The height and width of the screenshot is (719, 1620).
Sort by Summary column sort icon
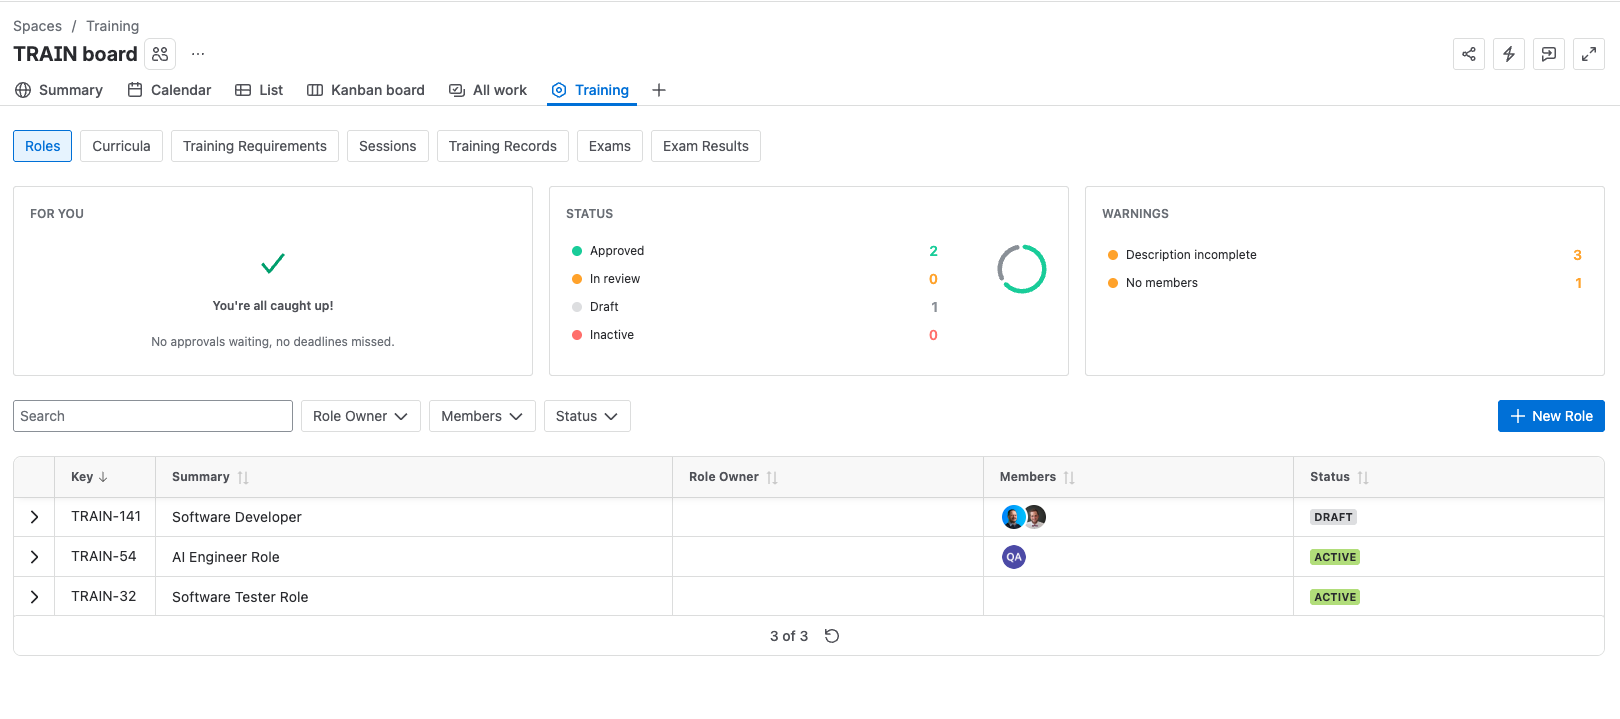(x=243, y=477)
